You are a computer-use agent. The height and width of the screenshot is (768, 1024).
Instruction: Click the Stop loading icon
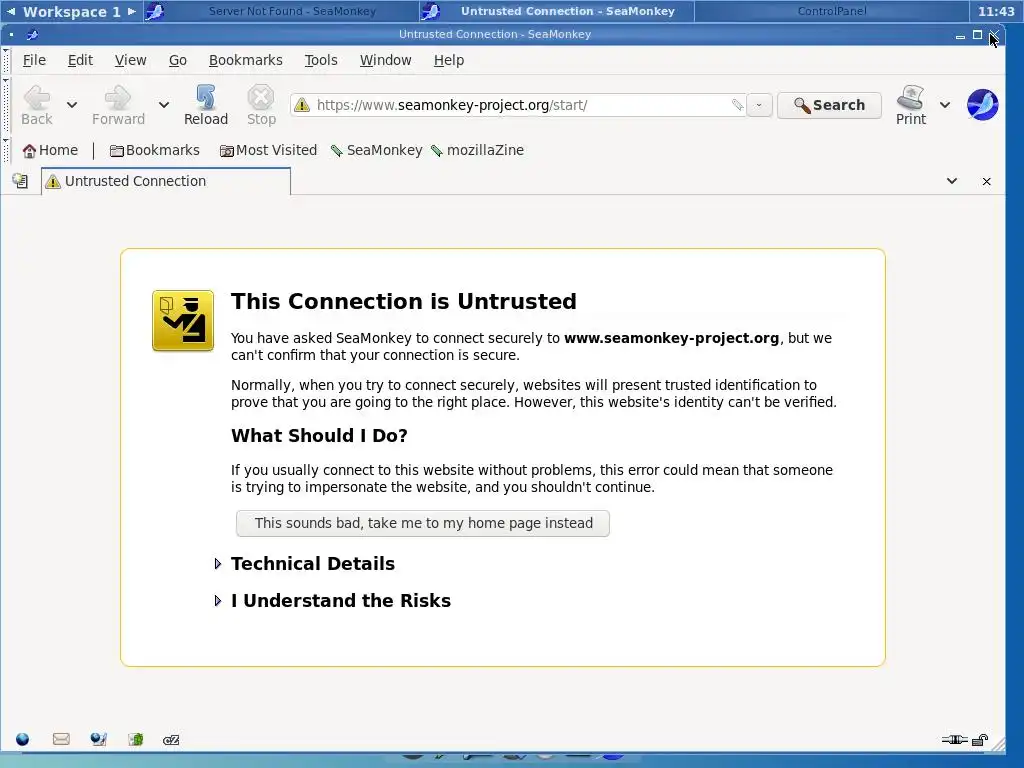pyautogui.click(x=261, y=98)
